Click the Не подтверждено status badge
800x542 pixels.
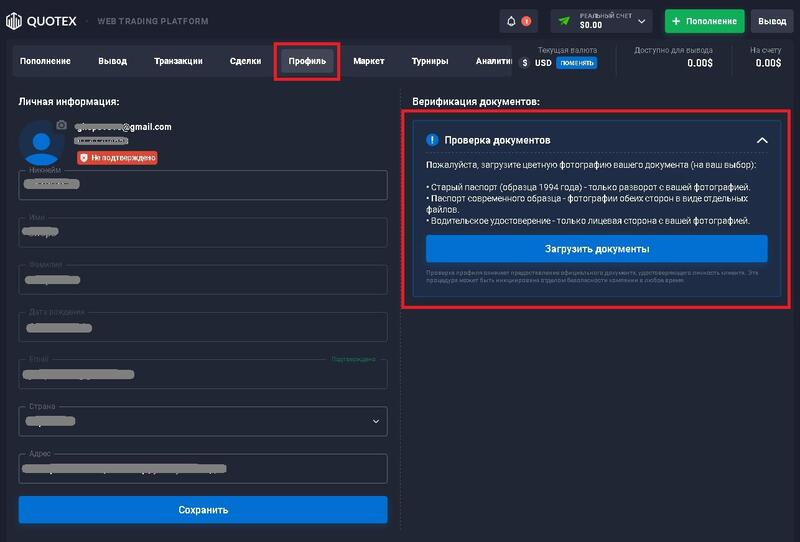[117, 158]
